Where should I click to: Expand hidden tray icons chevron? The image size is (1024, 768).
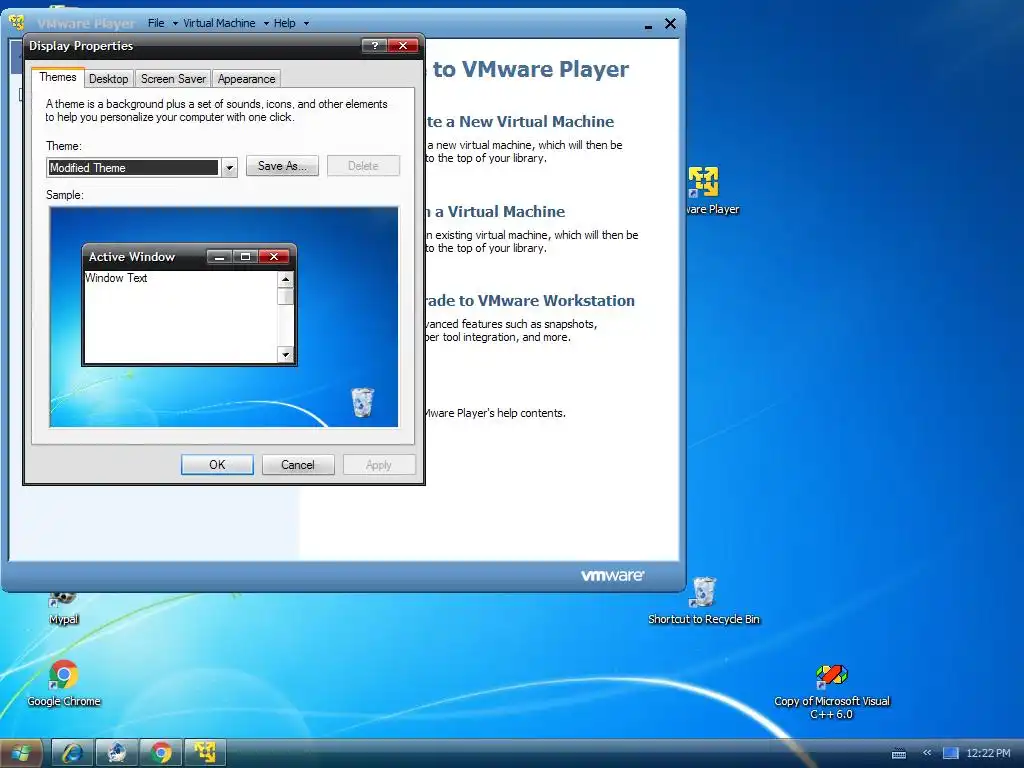(927, 753)
